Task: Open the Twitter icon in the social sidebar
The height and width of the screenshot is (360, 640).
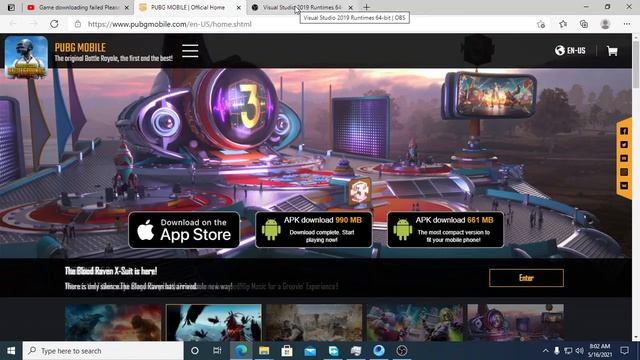Action: pyautogui.click(x=624, y=144)
